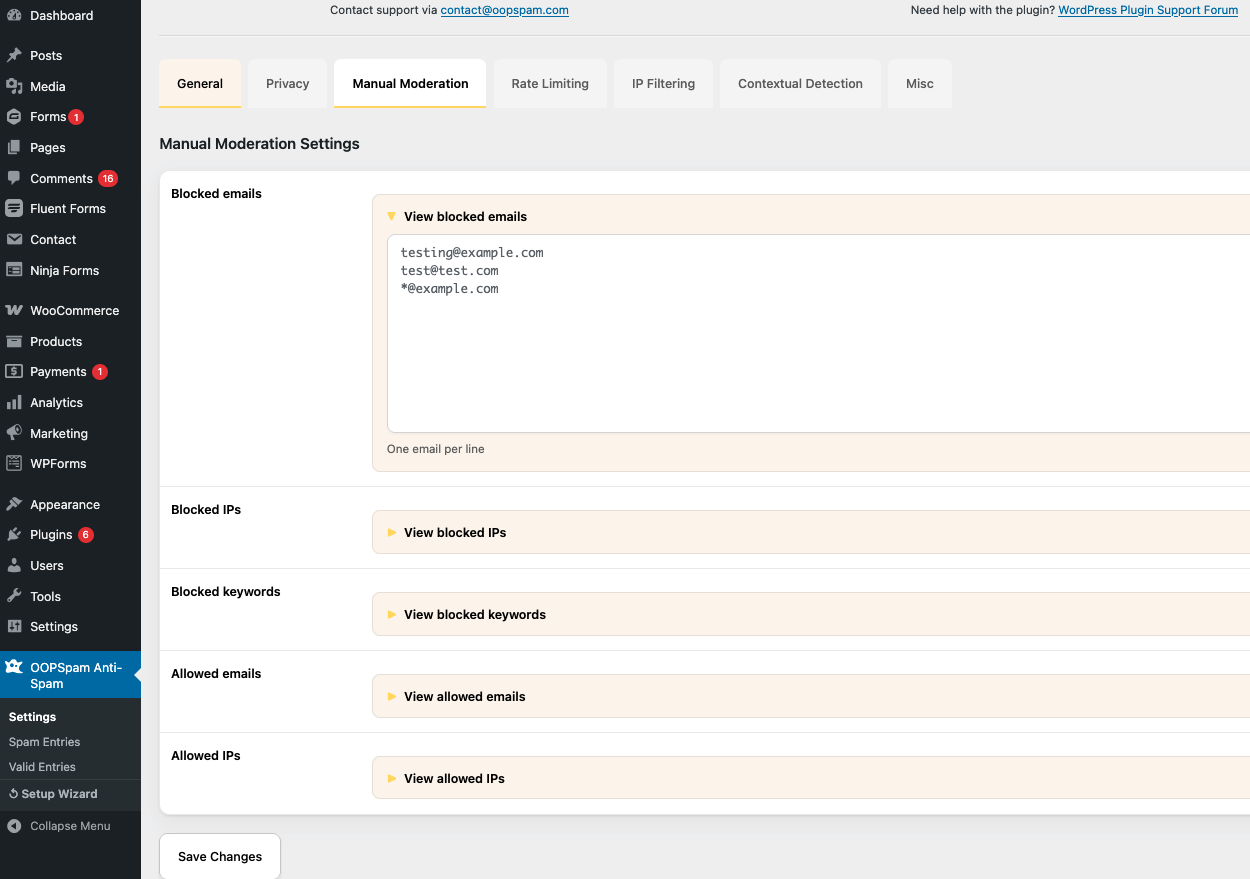Expand View allowed IPs

[454, 779]
